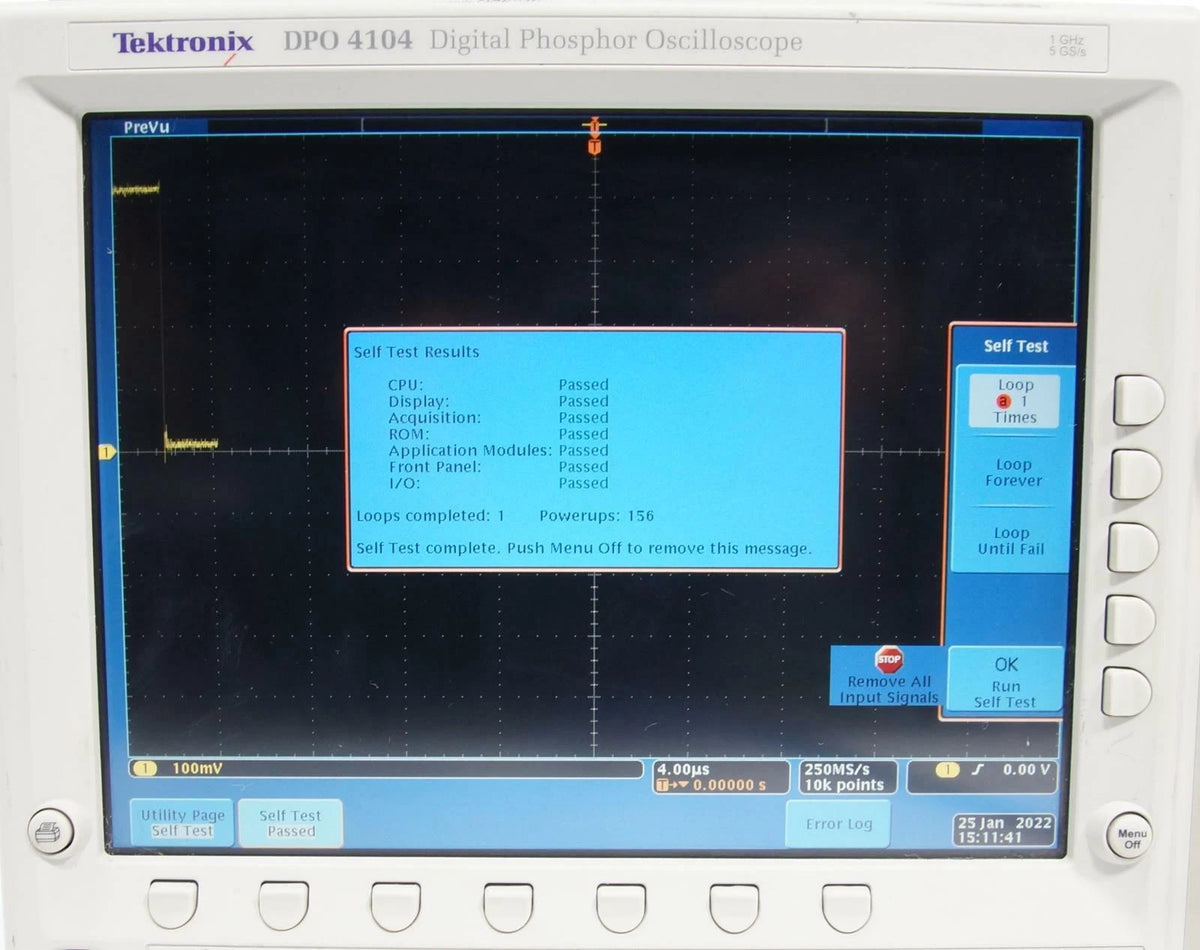Select the Loop 1 Times option

tap(1014, 400)
